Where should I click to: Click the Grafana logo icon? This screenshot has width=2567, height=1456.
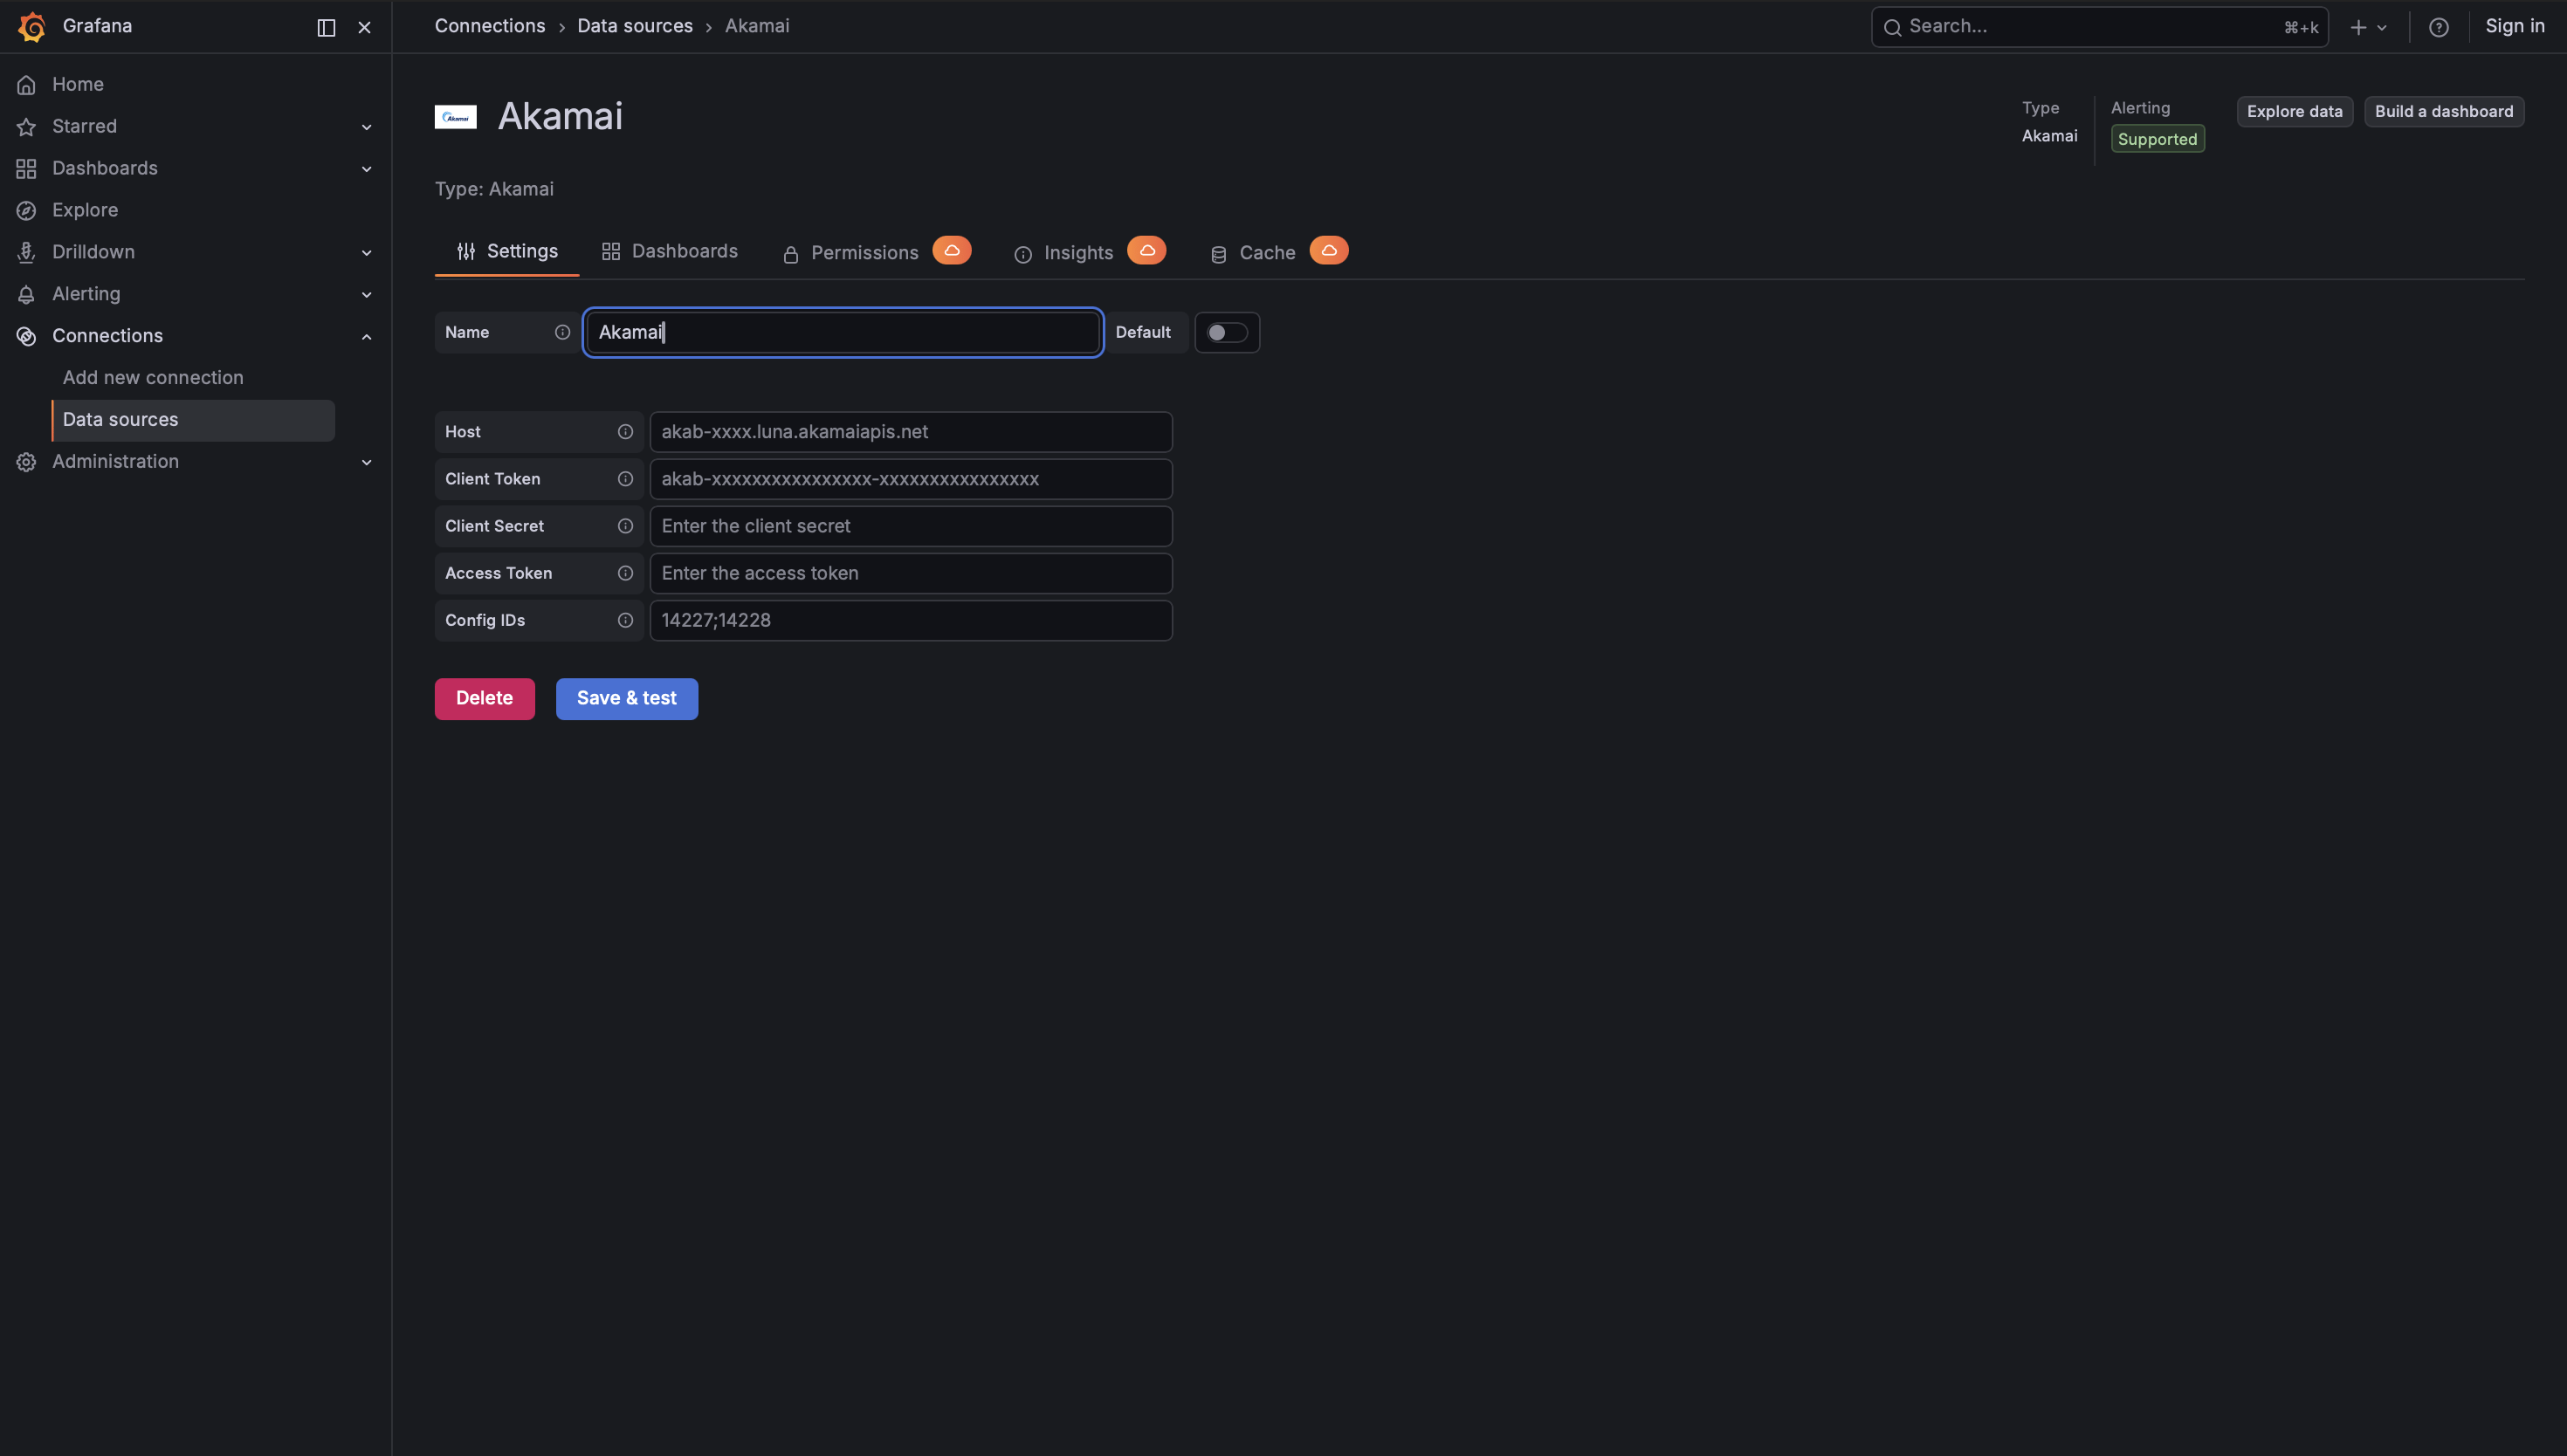[32, 27]
